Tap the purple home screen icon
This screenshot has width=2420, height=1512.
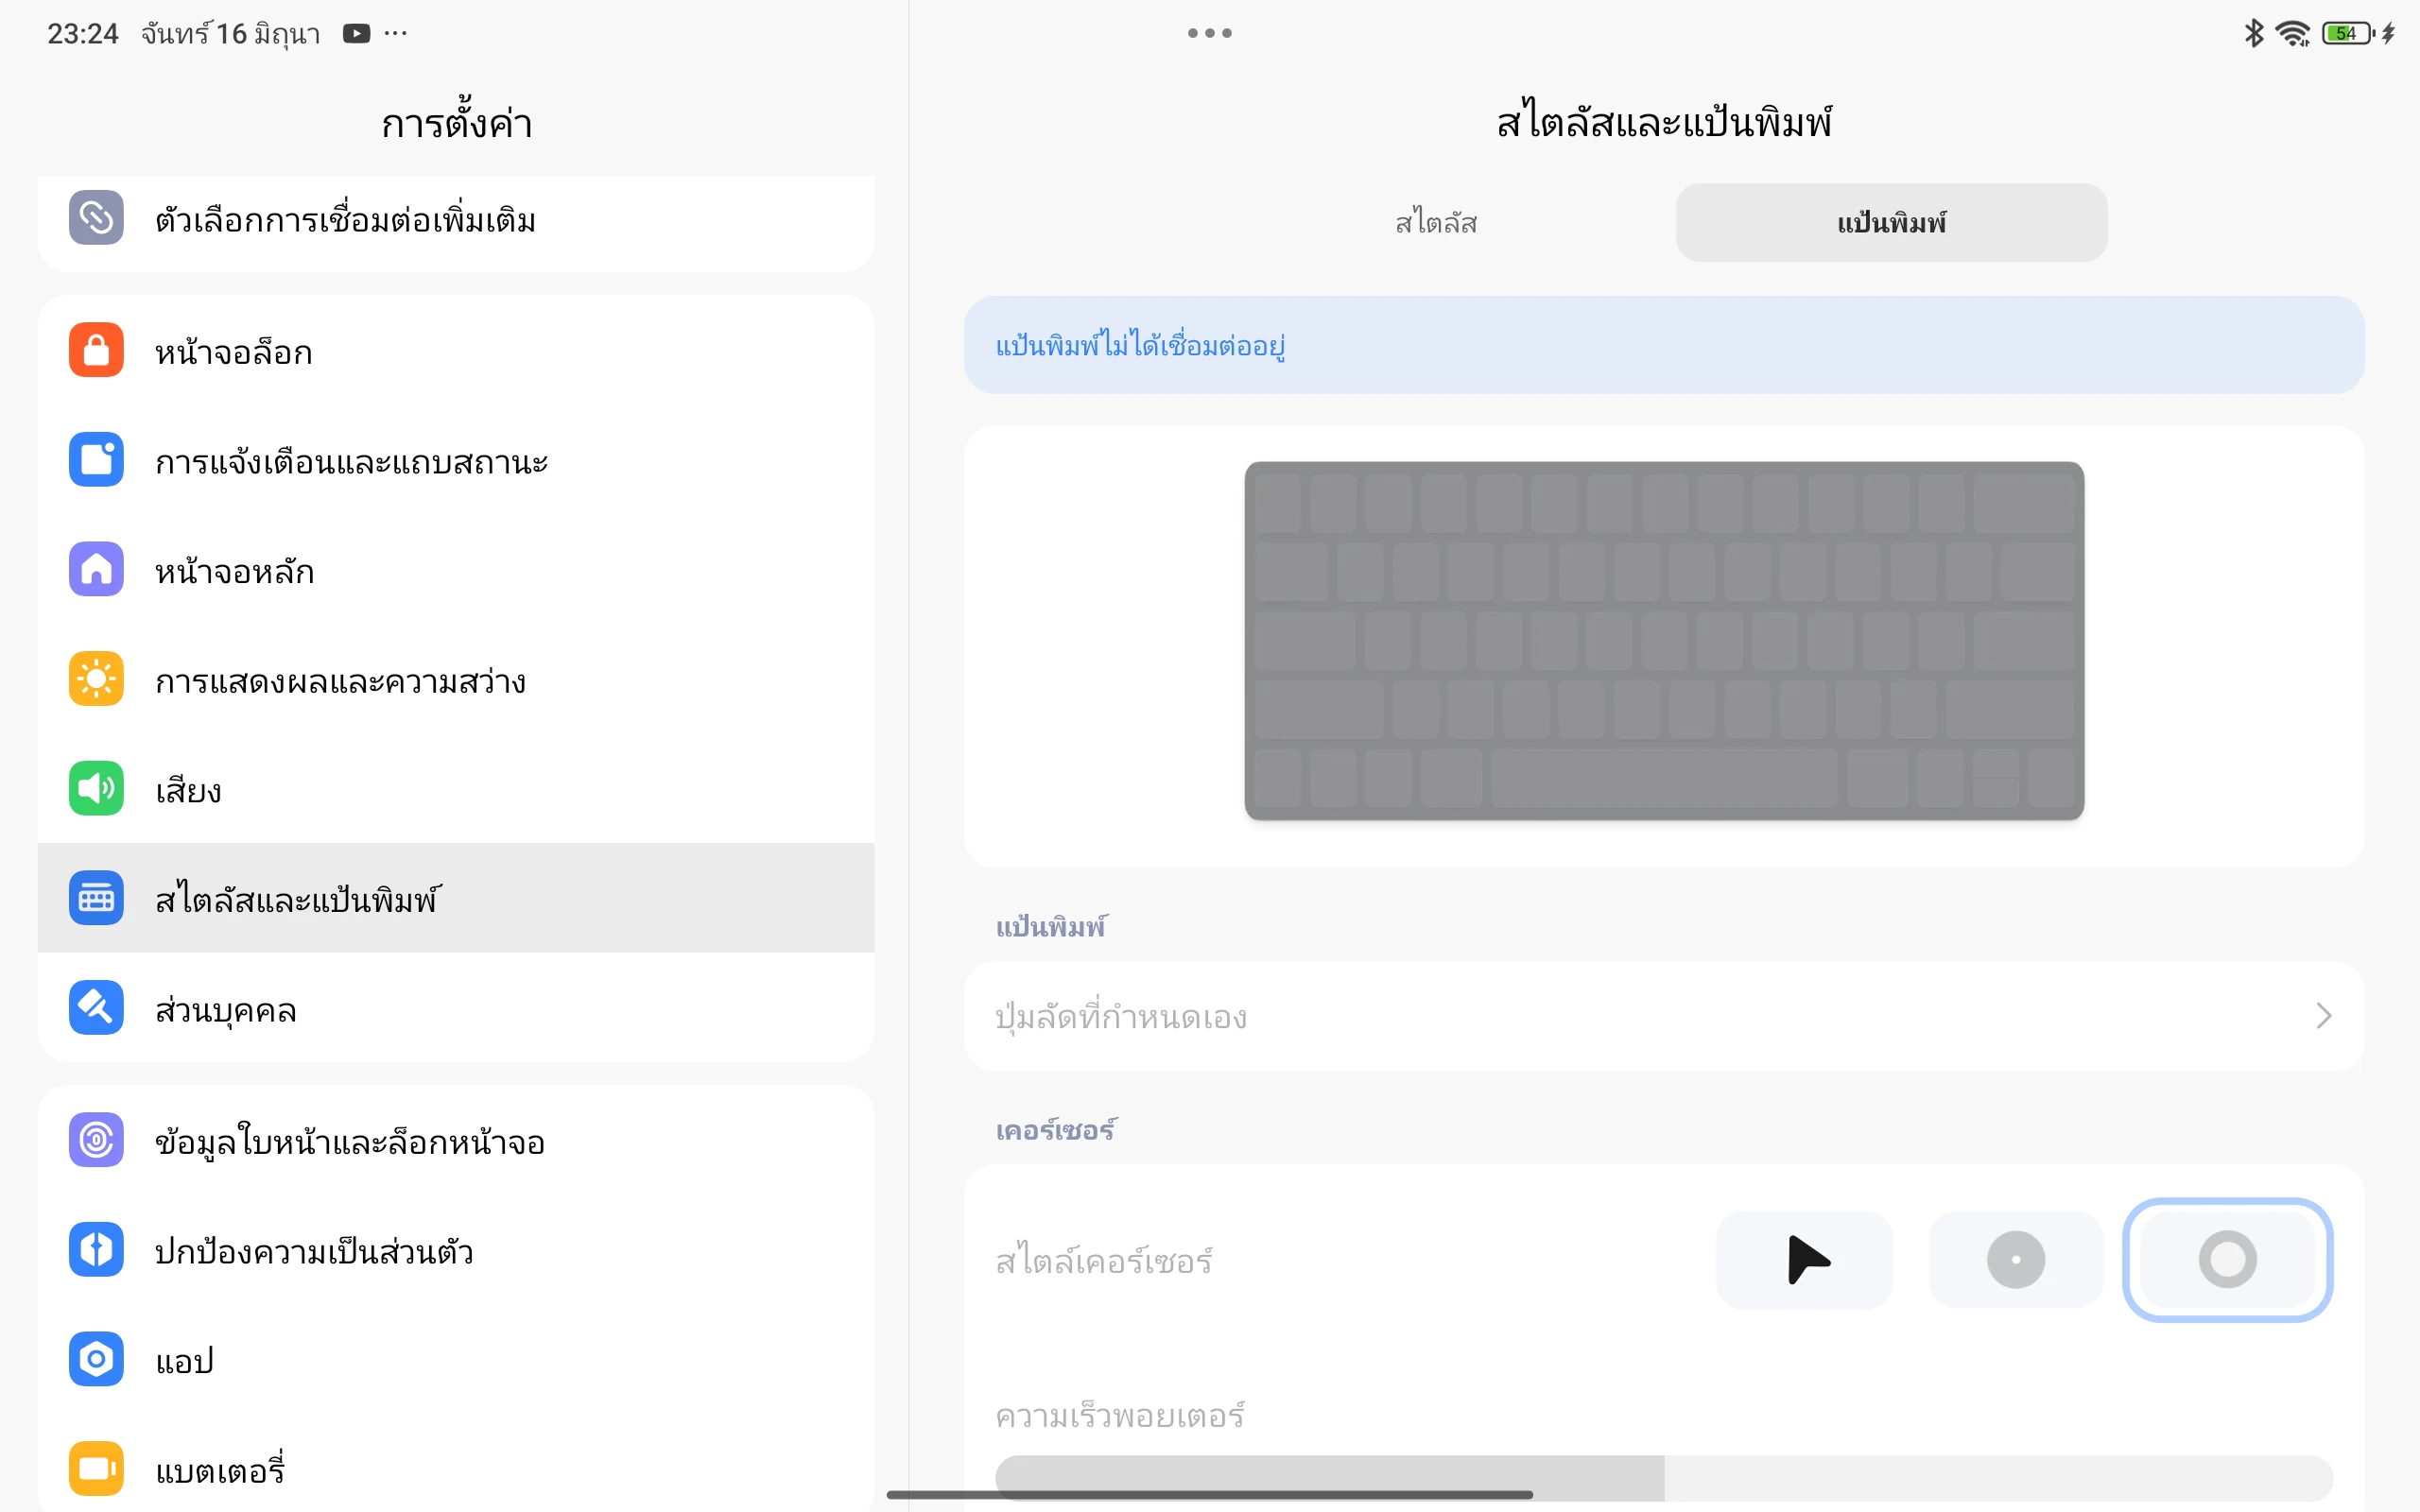(96, 569)
